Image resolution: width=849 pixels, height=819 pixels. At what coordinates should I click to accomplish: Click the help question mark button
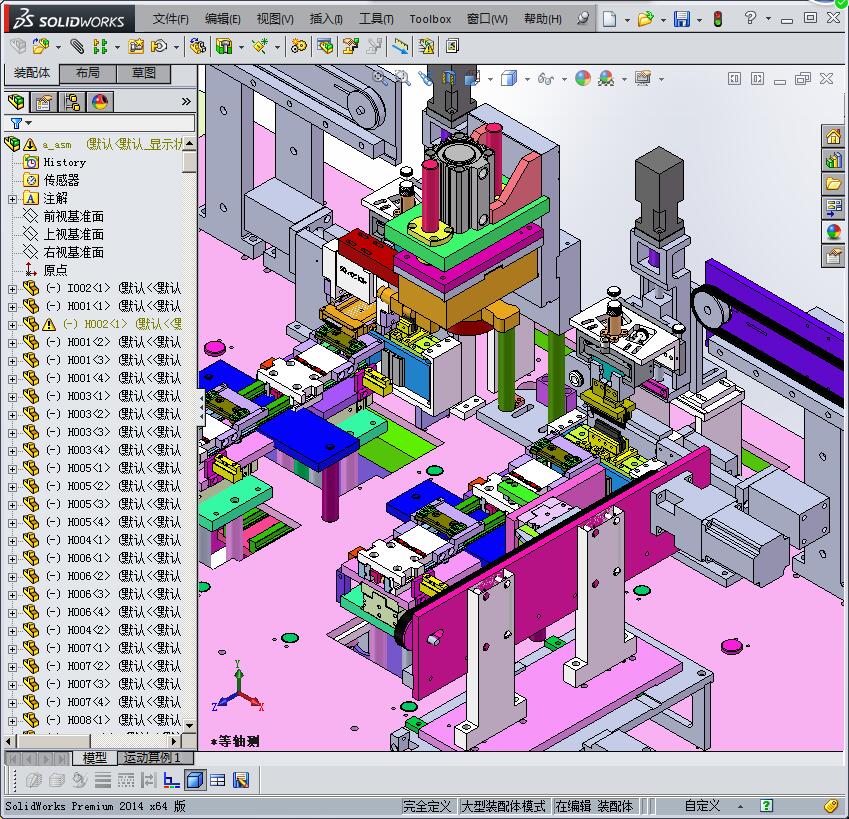click(x=749, y=19)
